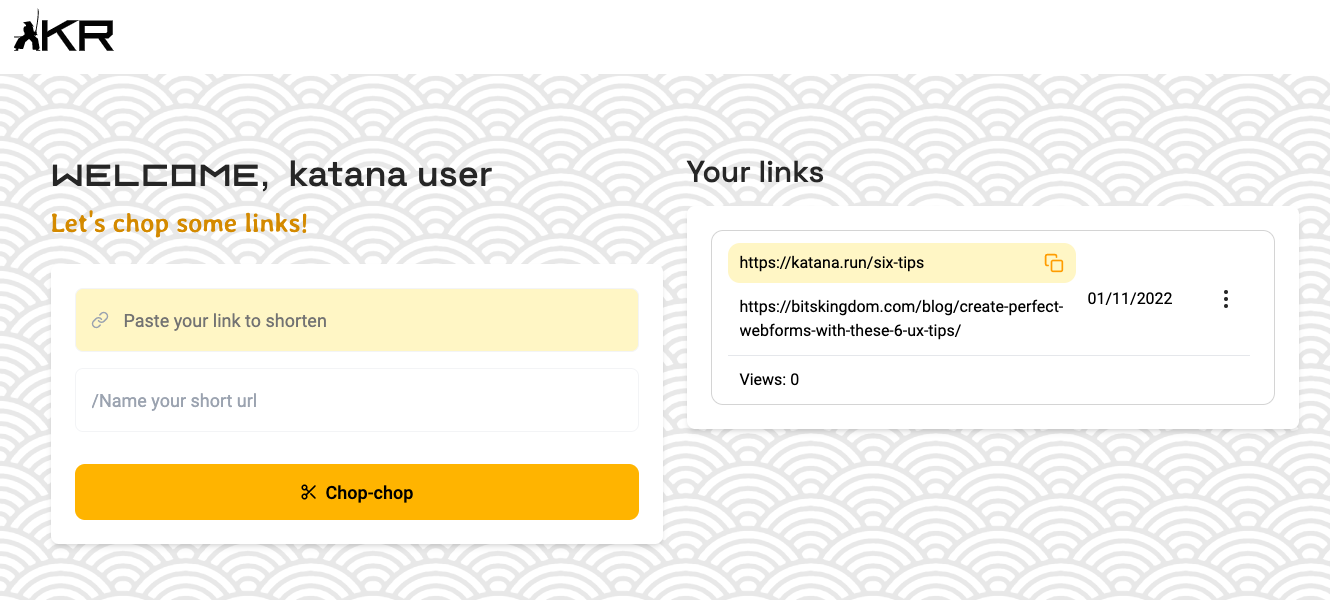1330x600 pixels.
Task: Click the 'Your links' heading
Action: (x=756, y=172)
